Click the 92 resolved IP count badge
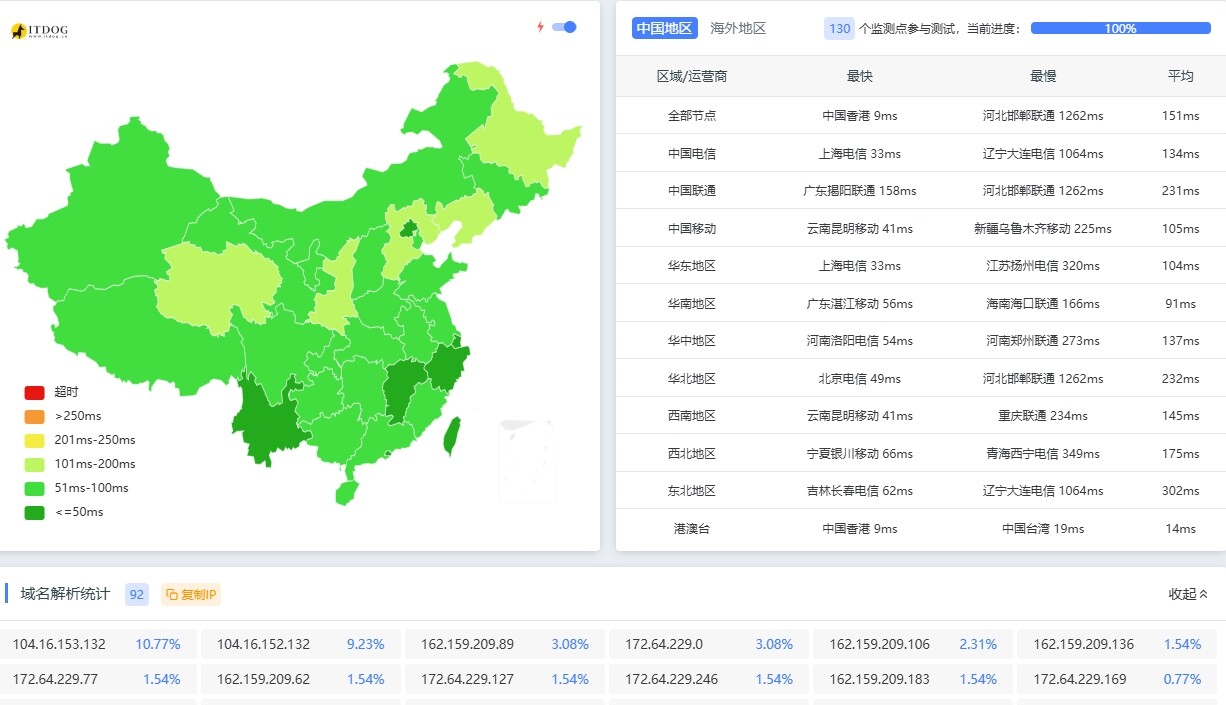Image resolution: width=1226 pixels, height=705 pixels. pos(137,595)
